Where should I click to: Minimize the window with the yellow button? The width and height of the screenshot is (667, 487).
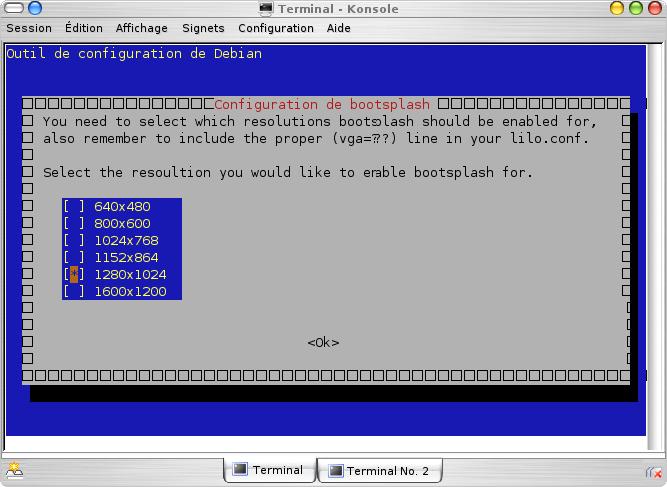(x=616, y=9)
